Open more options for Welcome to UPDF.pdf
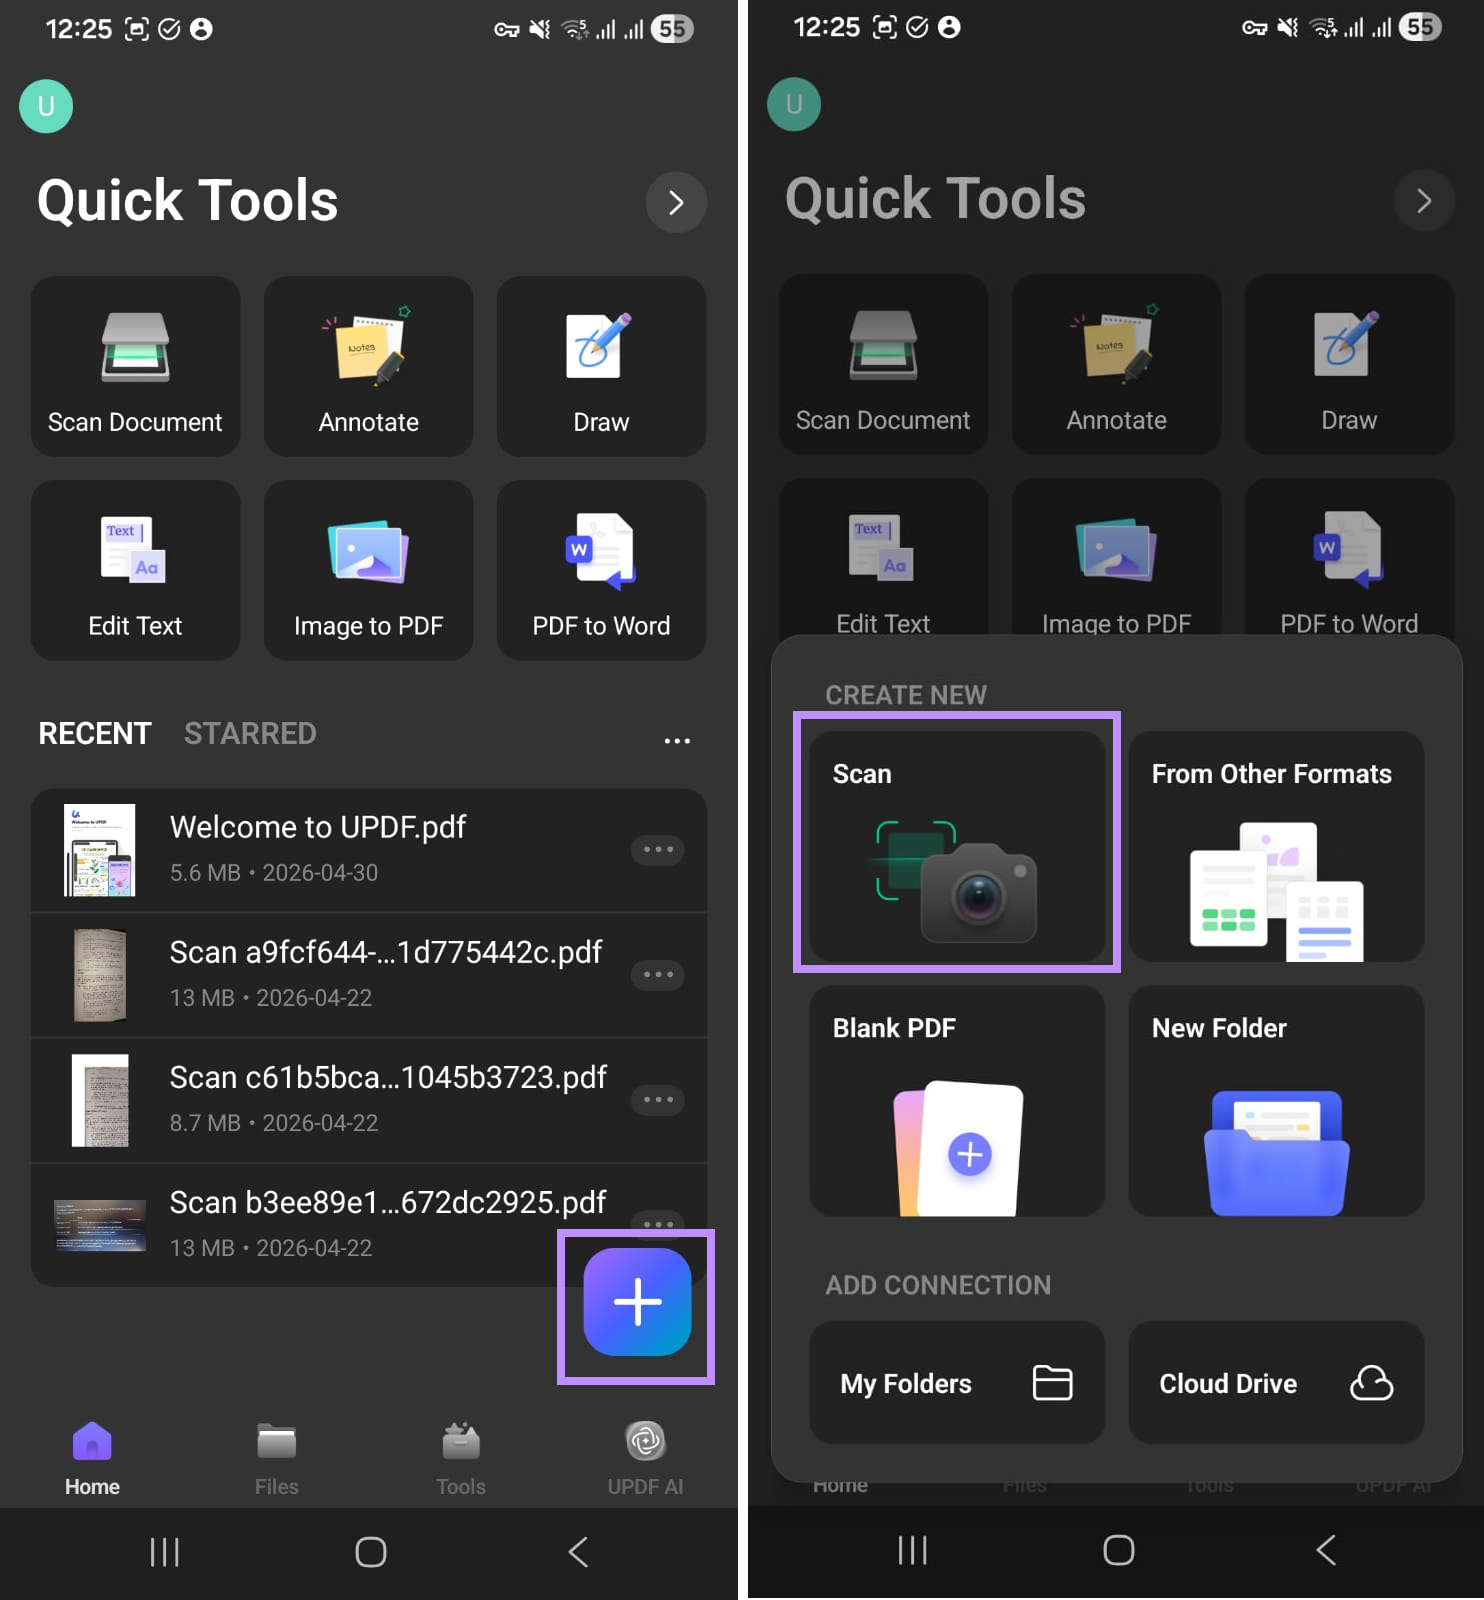 [658, 850]
